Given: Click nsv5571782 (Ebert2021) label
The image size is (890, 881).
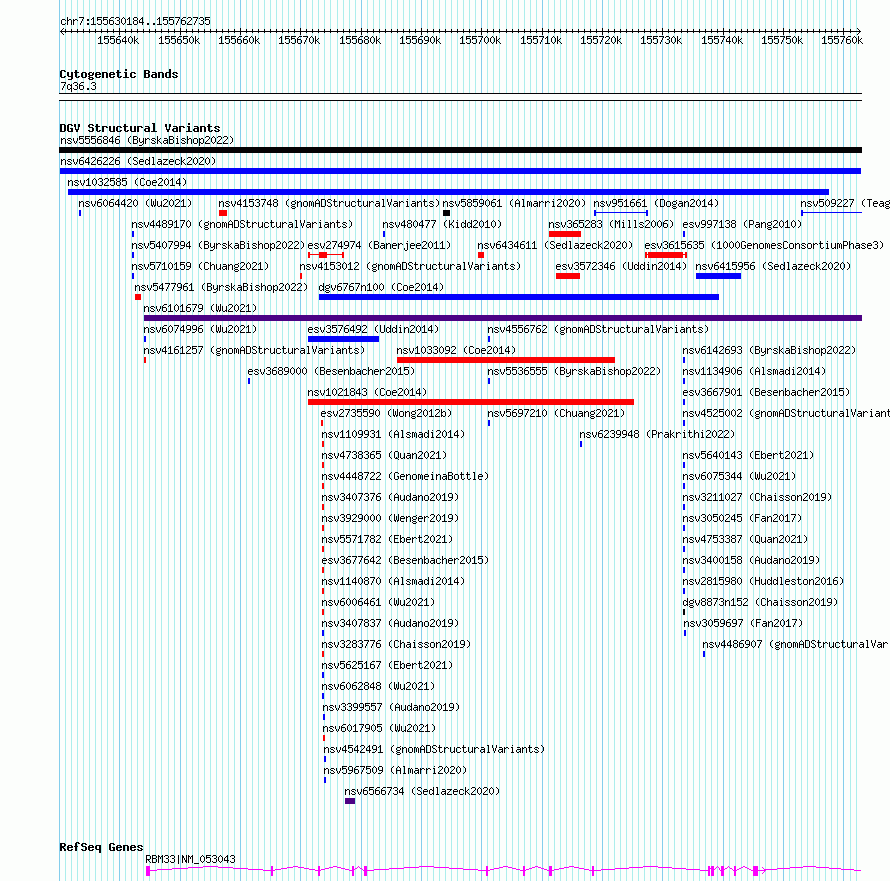Looking at the screenshot, I should 387,539.
